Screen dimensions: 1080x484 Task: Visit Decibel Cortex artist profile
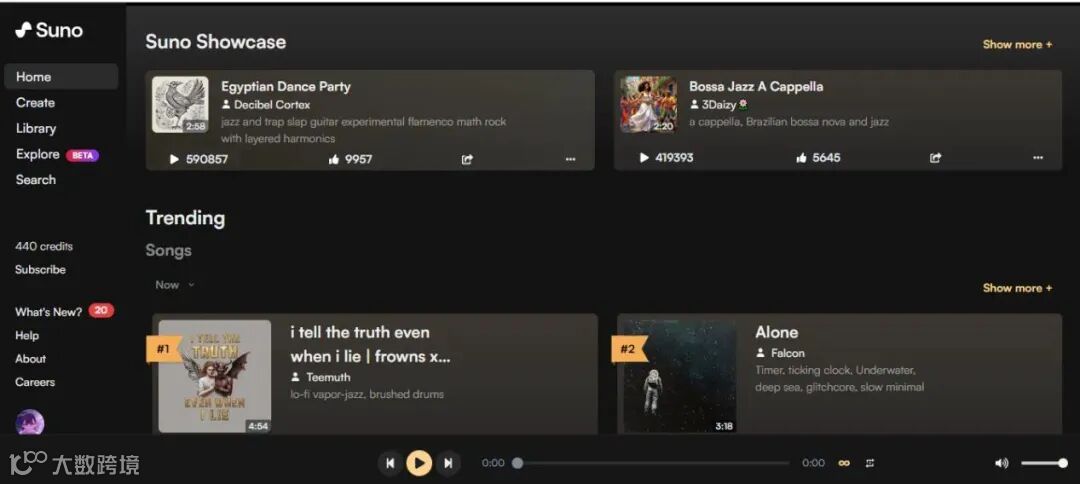pos(266,105)
